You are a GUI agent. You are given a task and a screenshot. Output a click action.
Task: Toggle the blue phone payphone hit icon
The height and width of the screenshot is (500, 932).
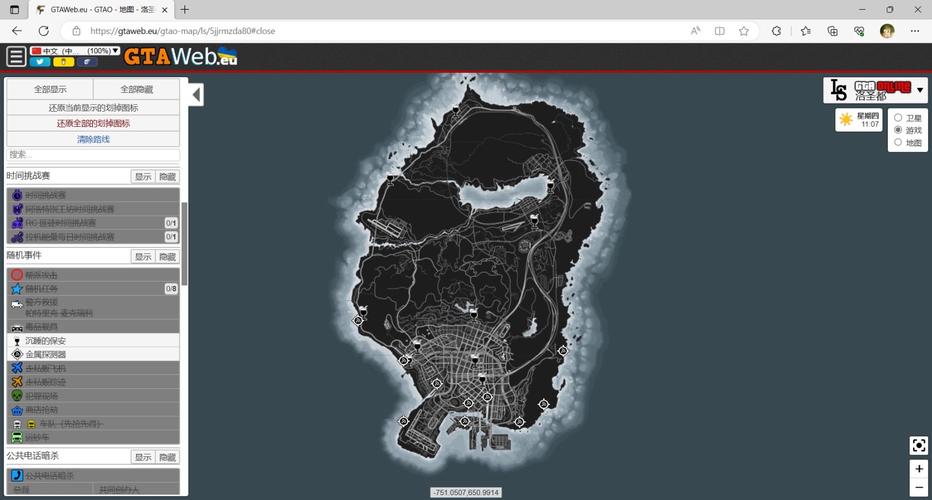pyautogui.click(x=17, y=475)
